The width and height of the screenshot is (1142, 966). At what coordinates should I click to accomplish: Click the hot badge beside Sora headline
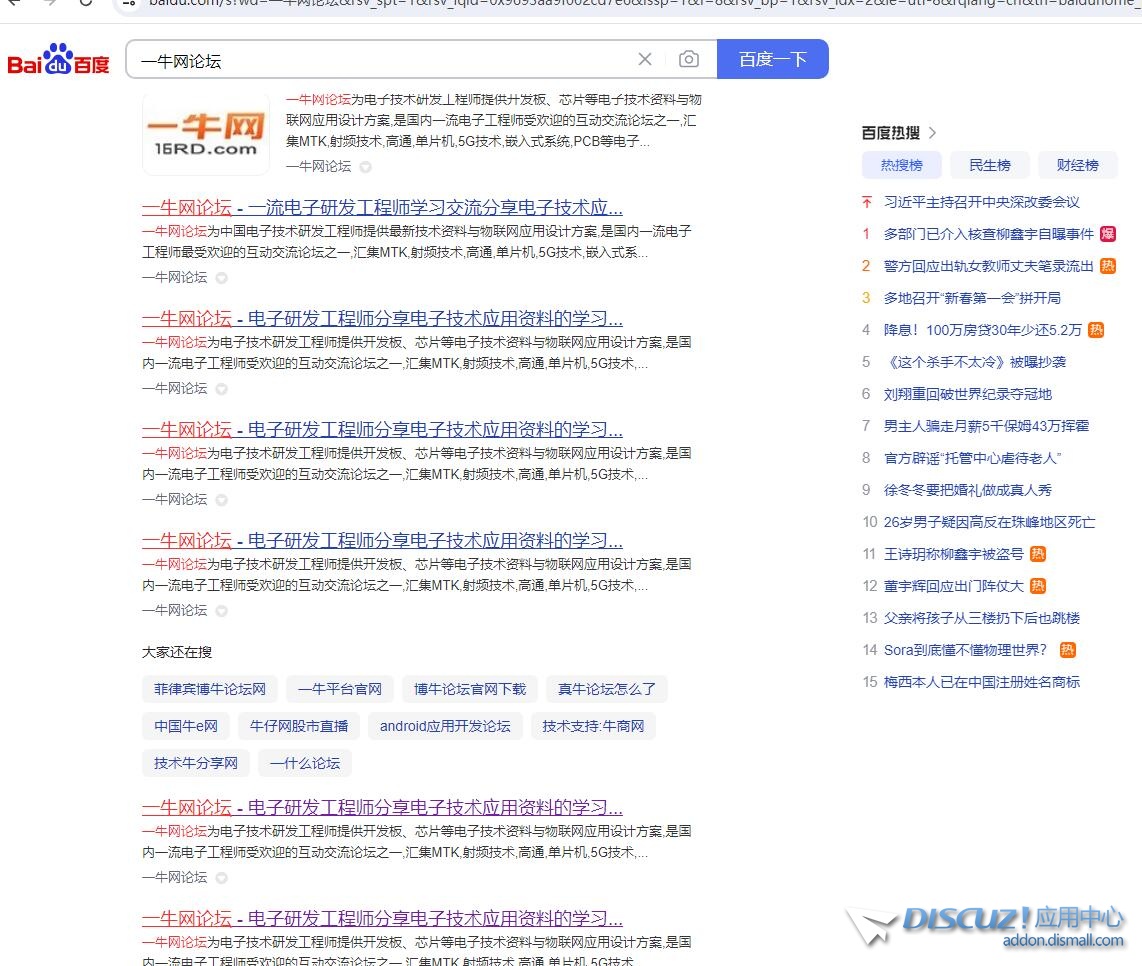pos(1067,650)
